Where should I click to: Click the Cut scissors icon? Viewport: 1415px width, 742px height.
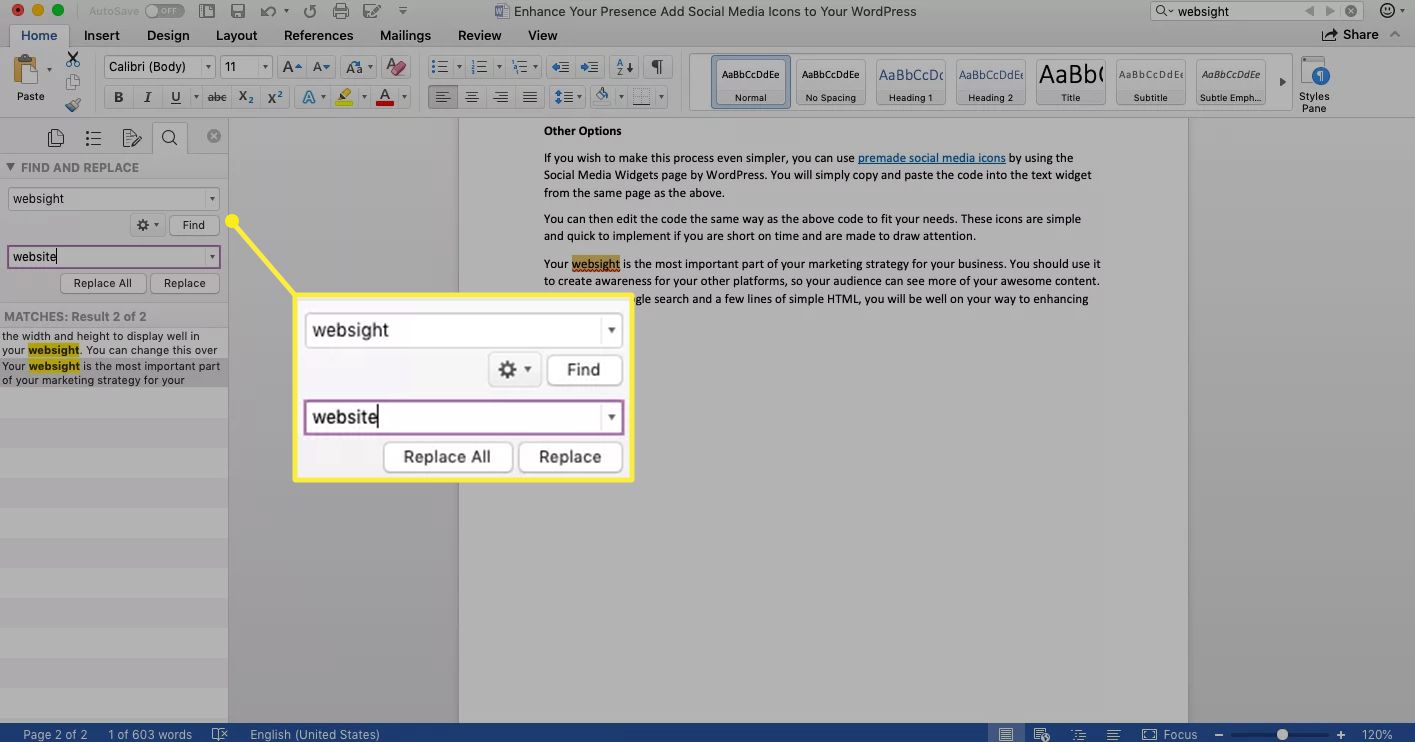click(72, 60)
